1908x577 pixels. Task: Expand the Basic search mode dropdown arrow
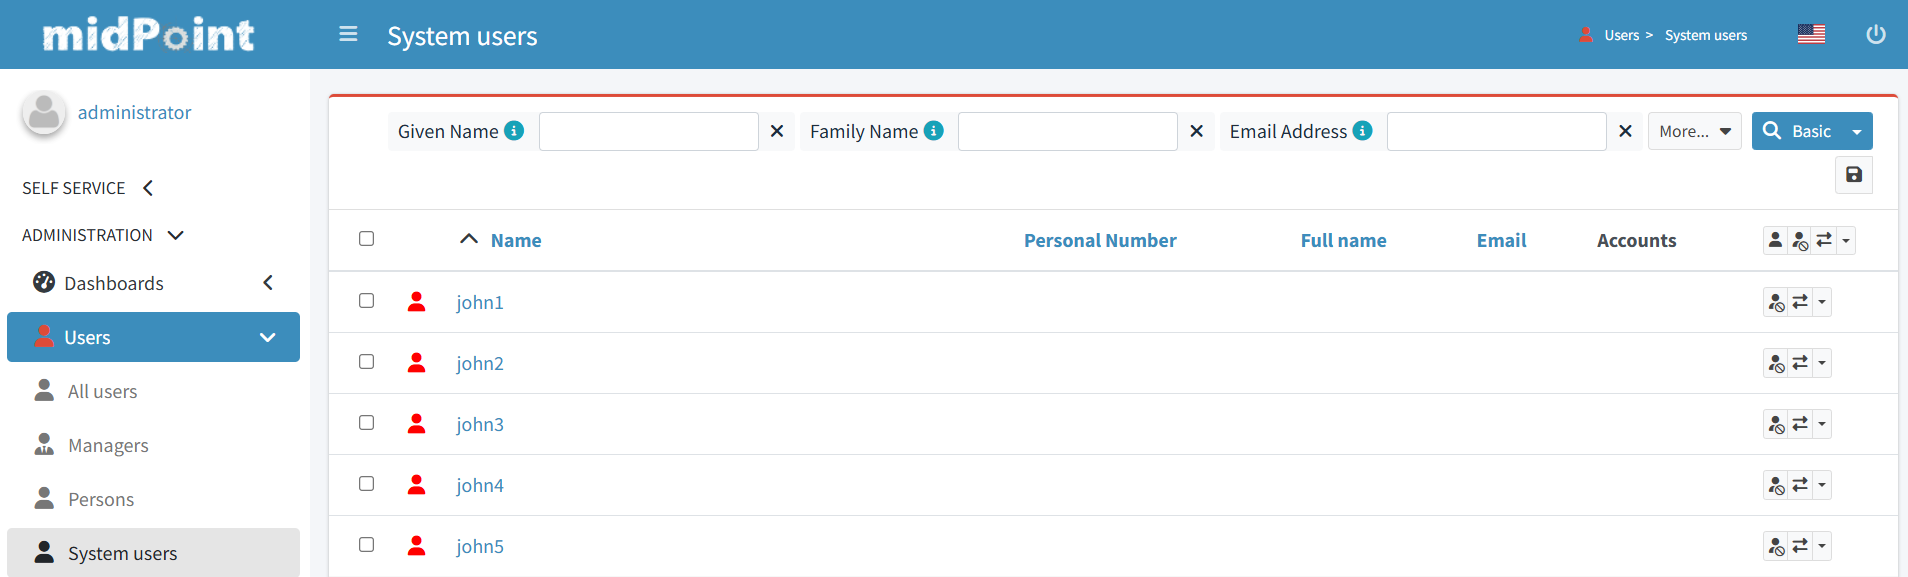click(x=1857, y=132)
